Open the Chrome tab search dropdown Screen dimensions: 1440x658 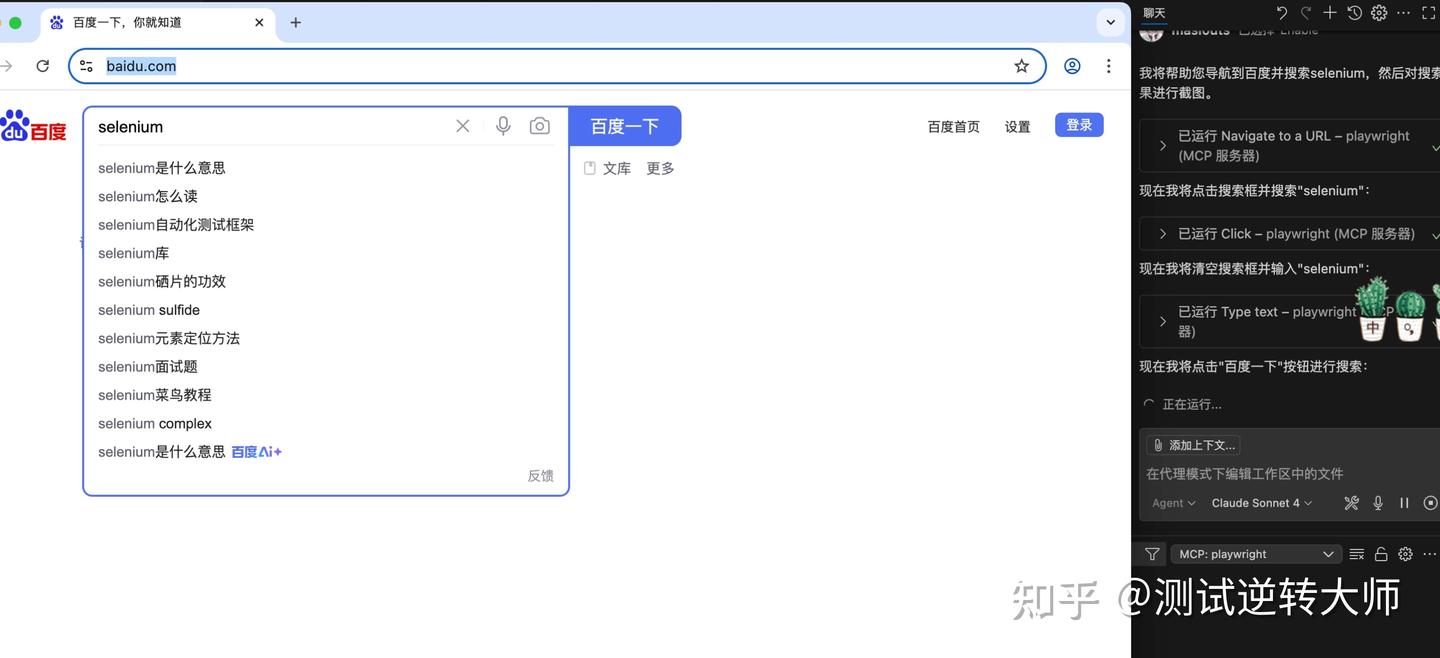pyautogui.click(x=1110, y=22)
